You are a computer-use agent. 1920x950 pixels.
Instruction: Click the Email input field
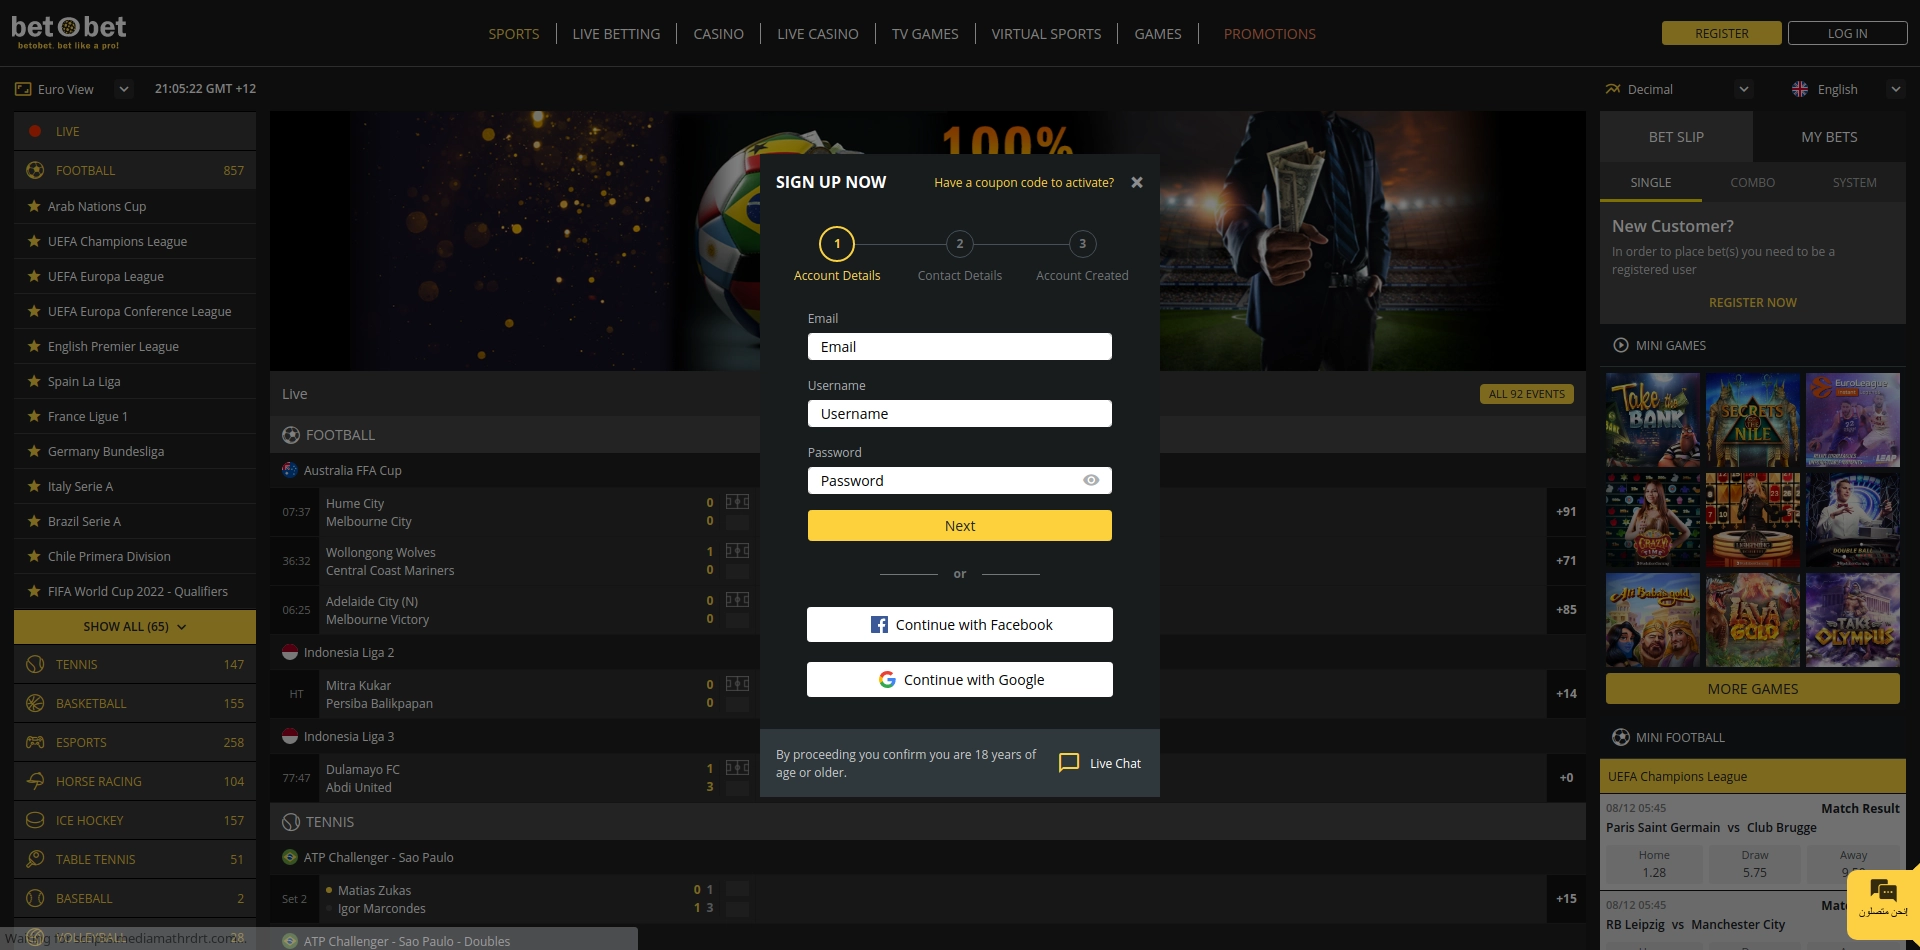pyautogui.click(x=960, y=347)
